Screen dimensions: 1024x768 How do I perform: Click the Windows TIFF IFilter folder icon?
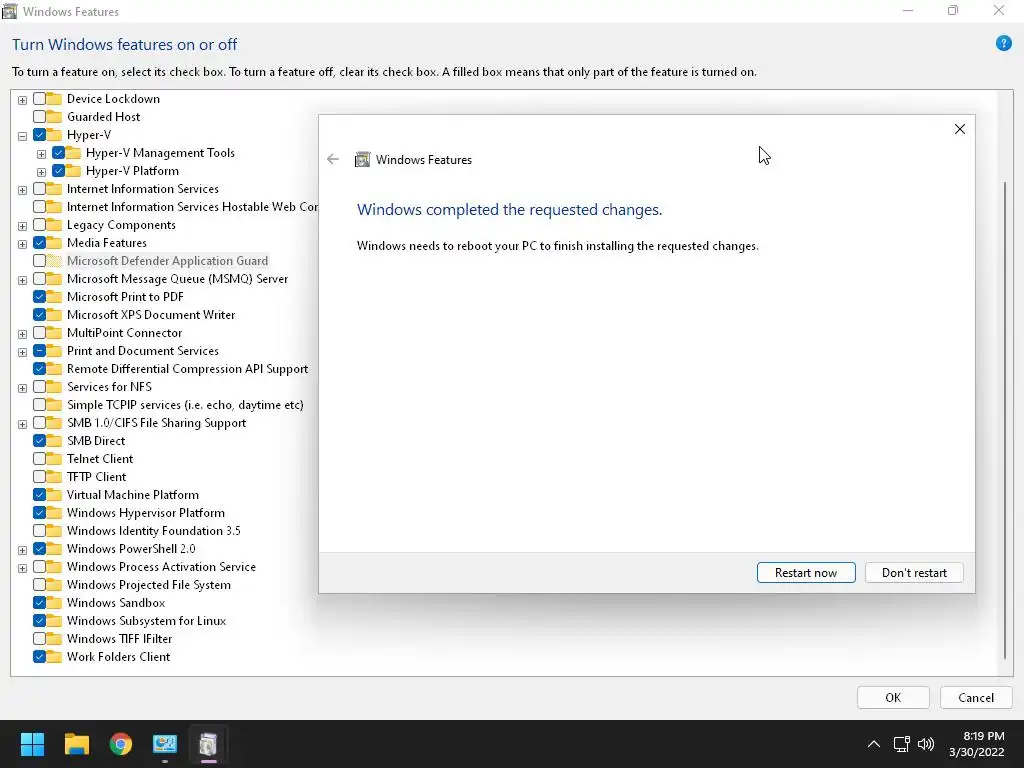[54, 639]
